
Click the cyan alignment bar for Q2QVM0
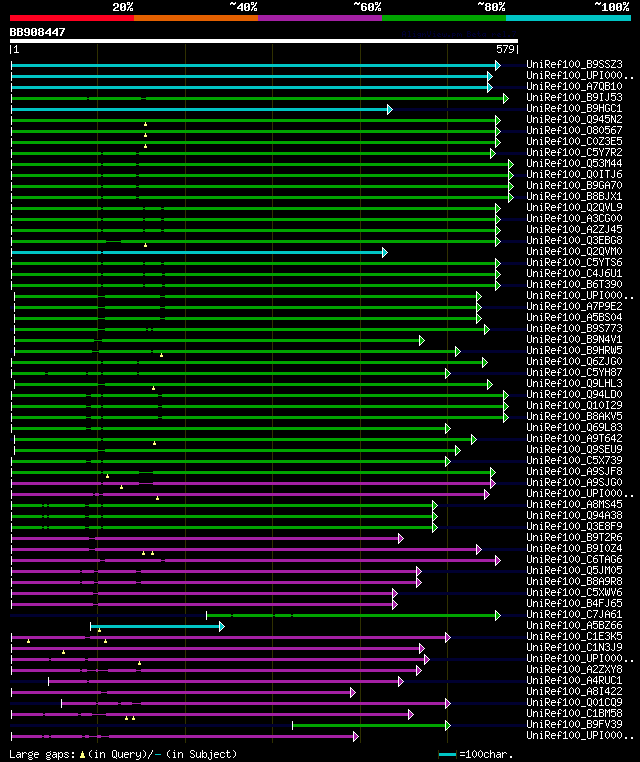pyautogui.click(x=199, y=252)
